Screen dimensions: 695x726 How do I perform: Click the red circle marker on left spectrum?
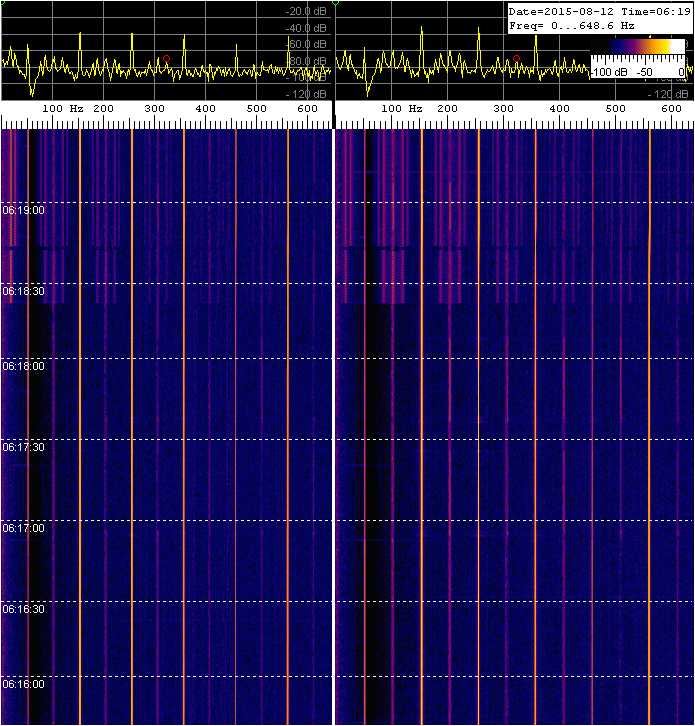[167, 59]
